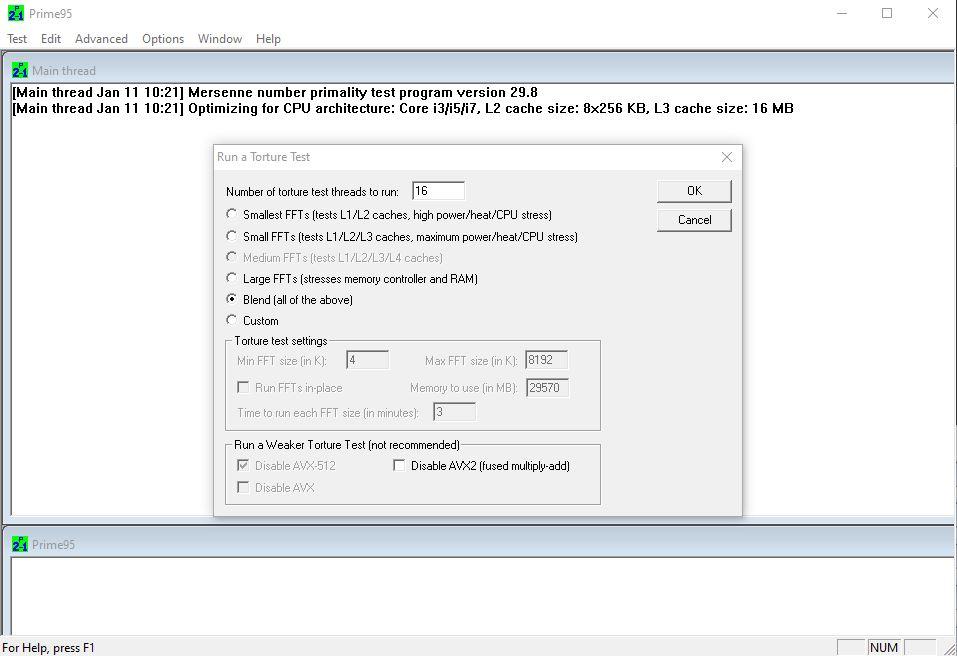Open the Help menu
This screenshot has height=656, width=957.
point(268,39)
